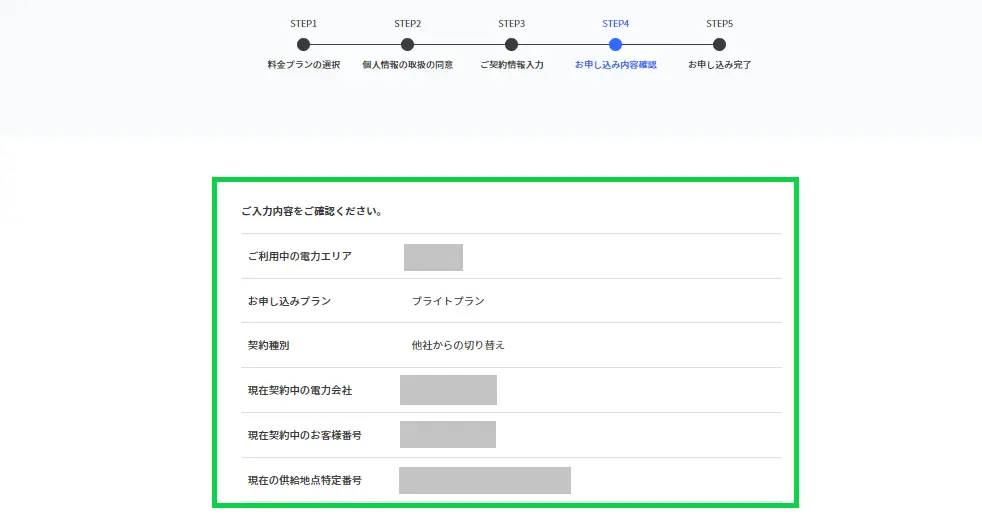Click the masked value for 現在契約中のお客様番号
The width and height of the screenshot is (982, 521).
[448, 435]
